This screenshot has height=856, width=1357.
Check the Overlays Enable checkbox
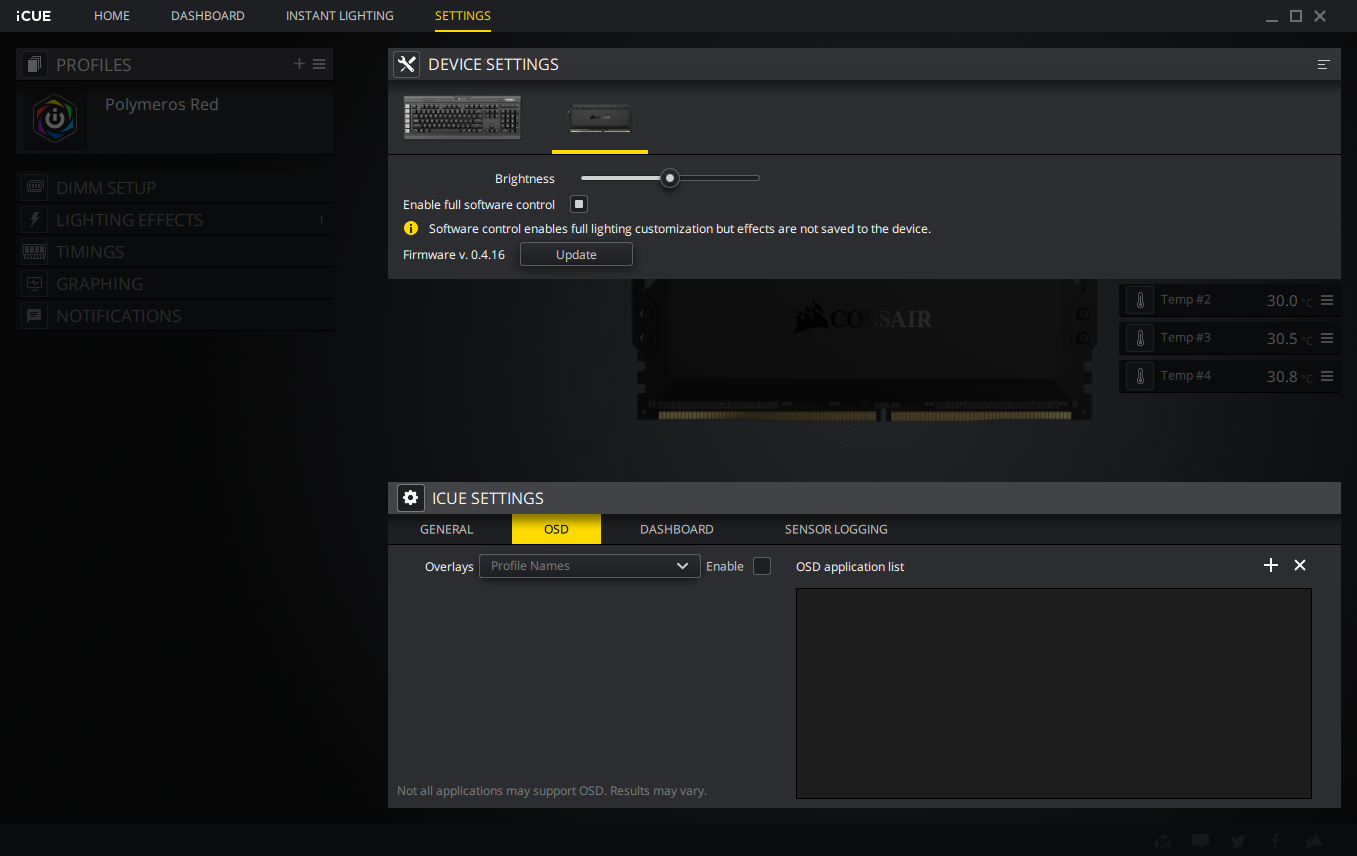click(762, 566)
